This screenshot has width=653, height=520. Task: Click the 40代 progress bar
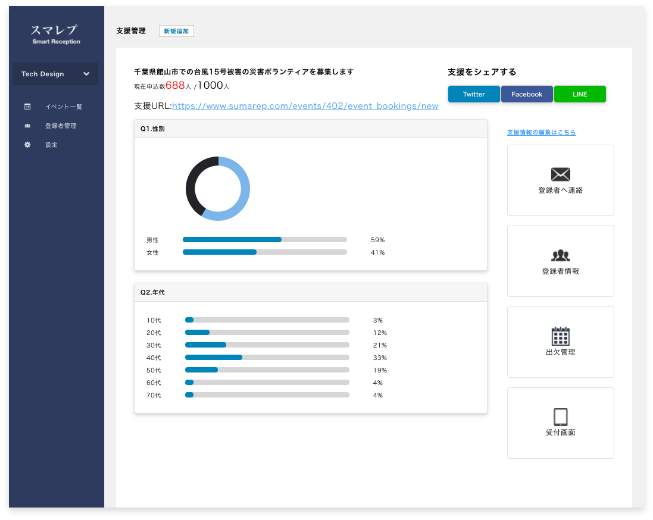(x=267, y=357)
